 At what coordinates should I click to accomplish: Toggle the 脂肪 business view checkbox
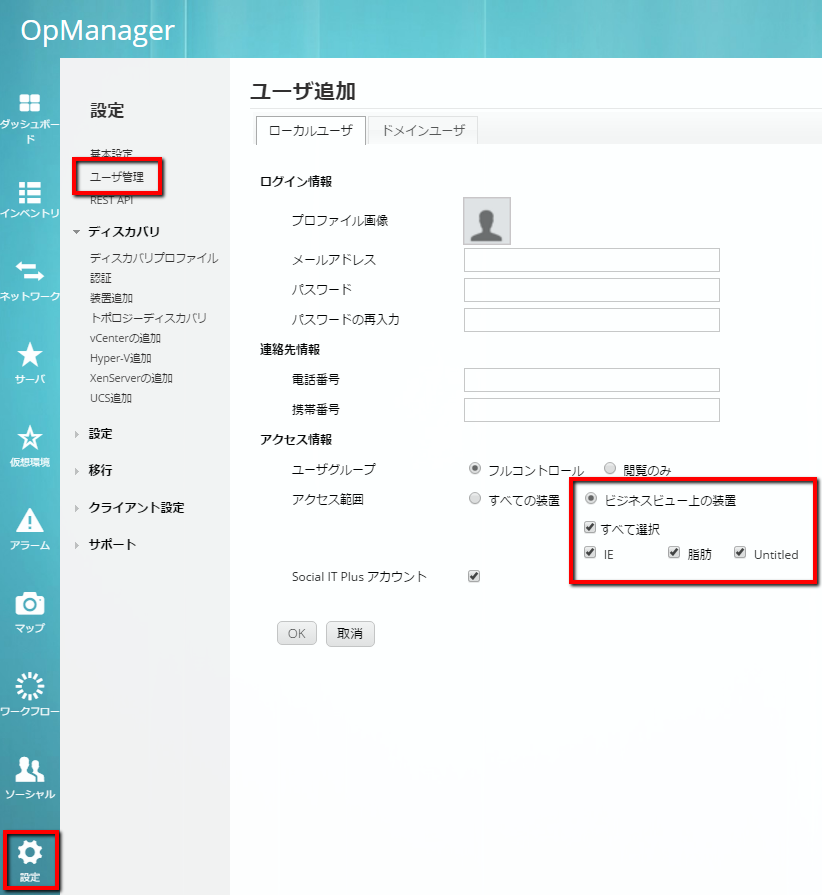(x=674, y=552)
